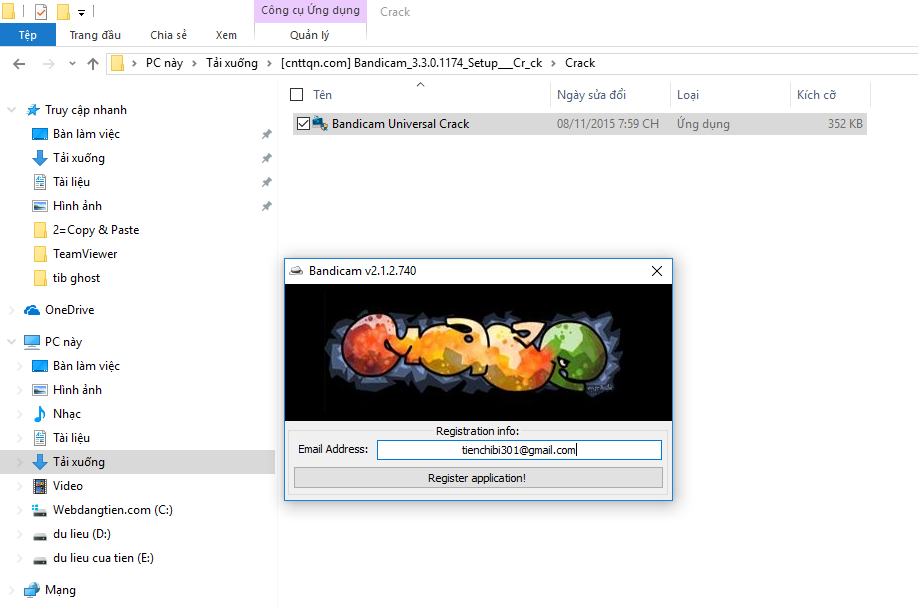This screenshot has width=918, height=609.
Task: Open the recent locations dropdown
Action: point(72,63)
